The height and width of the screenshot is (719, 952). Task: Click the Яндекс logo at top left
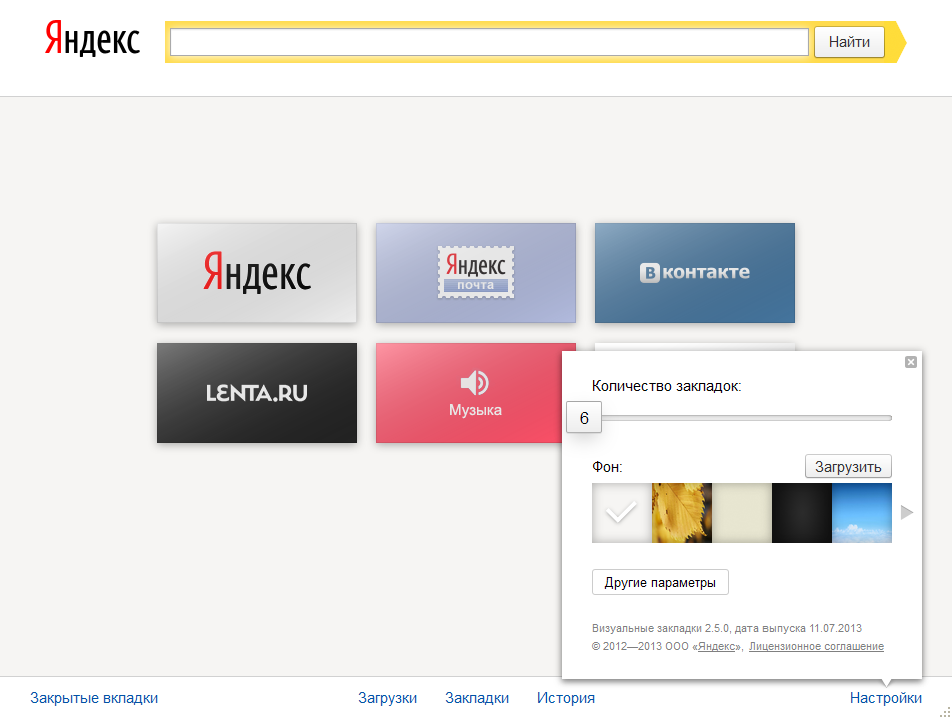point(92,39)
